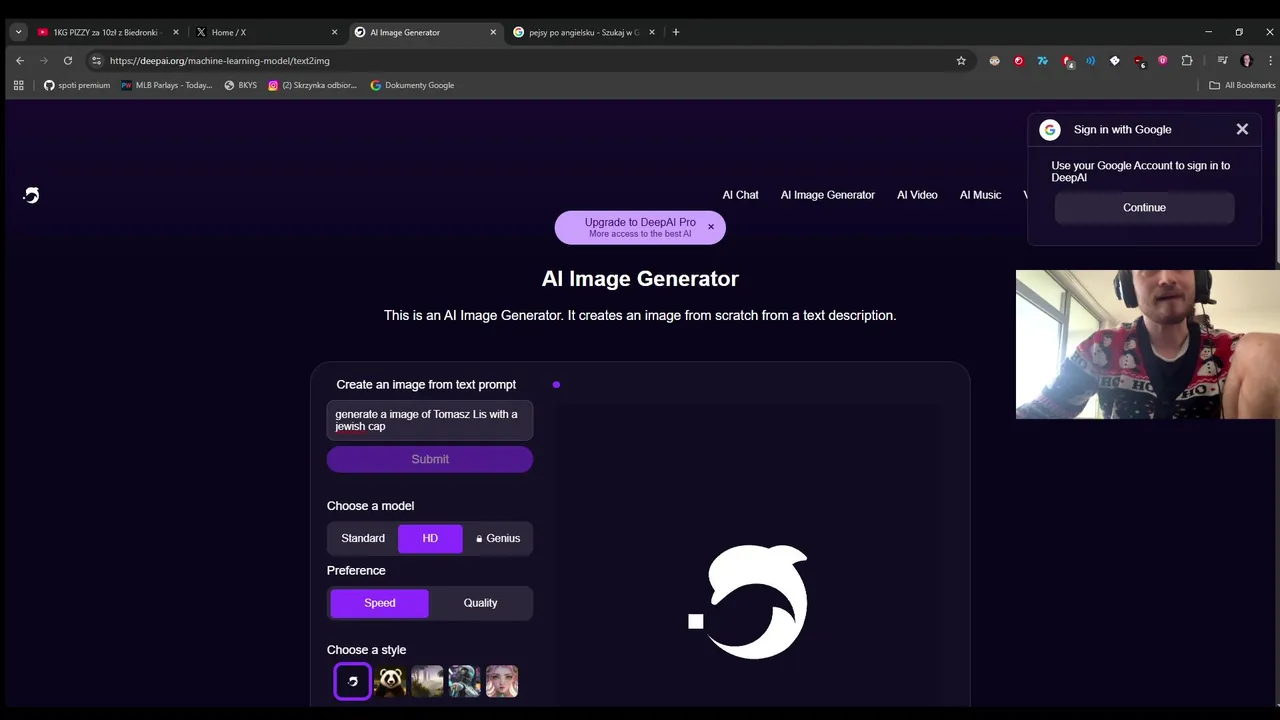This screenshot has width=1280, height=720.
Task: Open the red circular extension icon
Action: 1019,60
